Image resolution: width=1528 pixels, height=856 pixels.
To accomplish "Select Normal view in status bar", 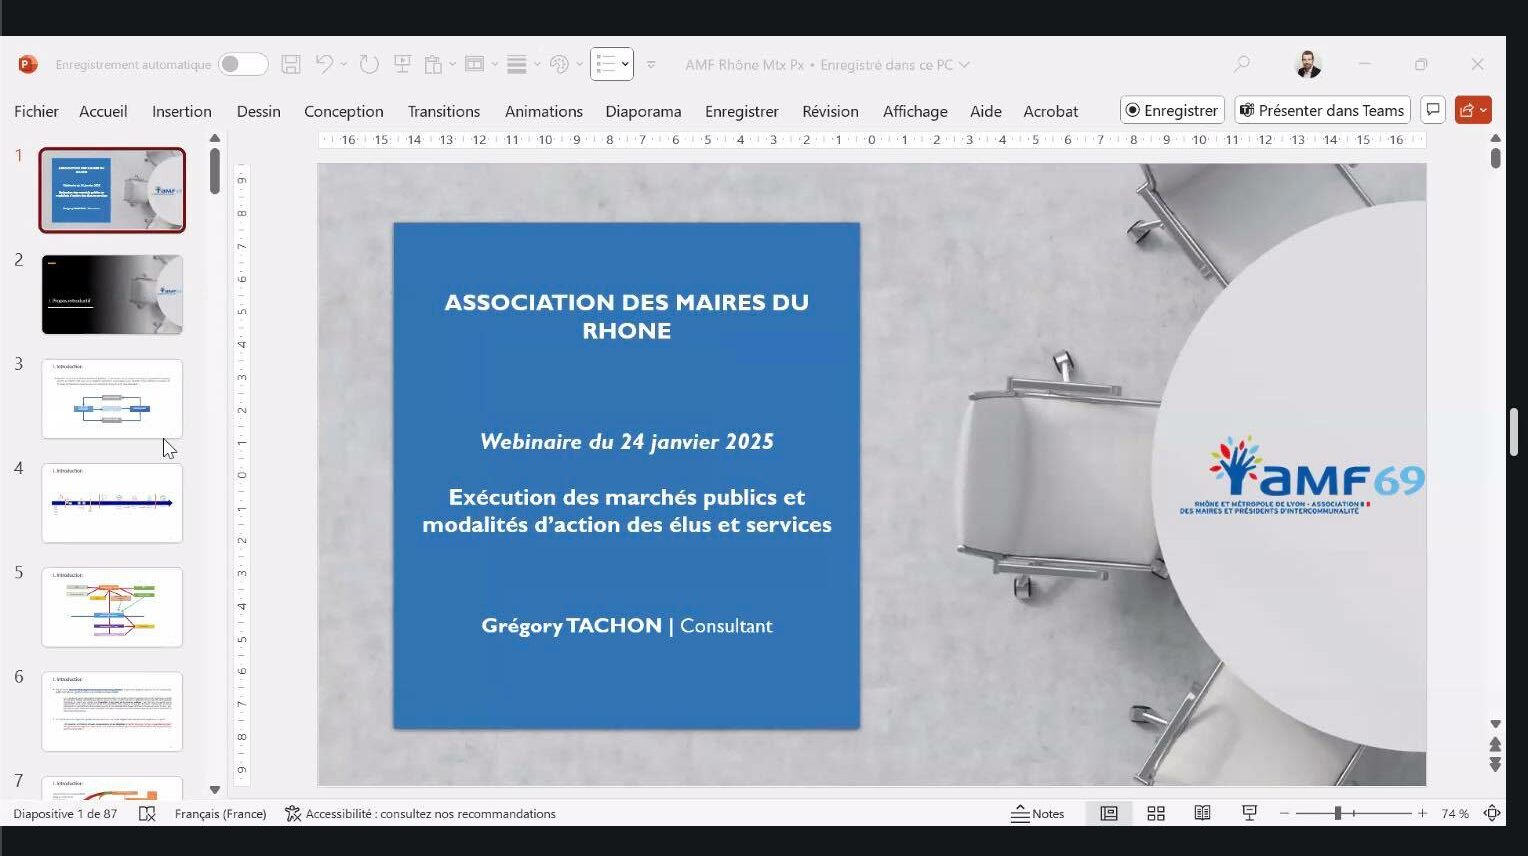I will click(1109, 814).
